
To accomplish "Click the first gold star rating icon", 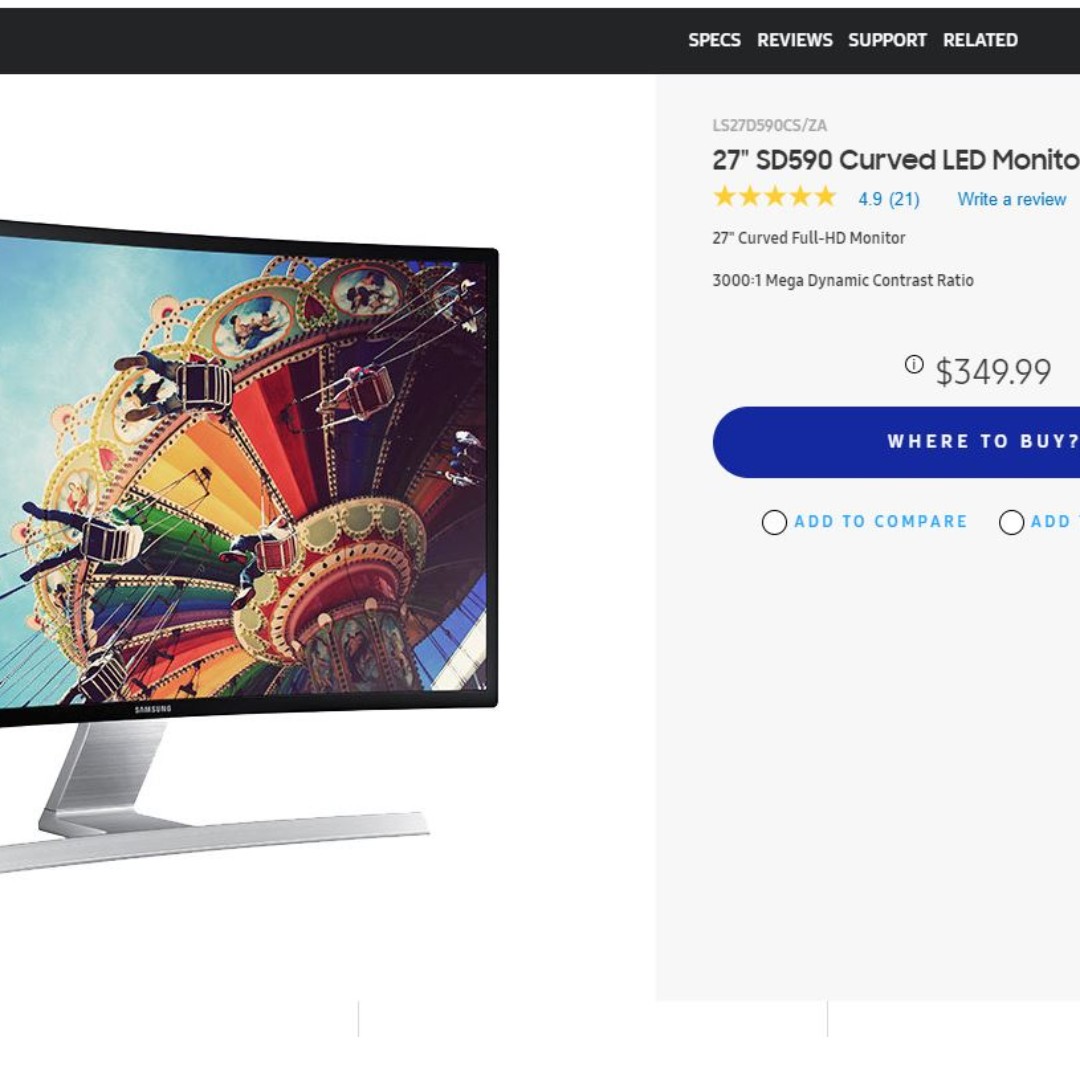I will (724, 196).
